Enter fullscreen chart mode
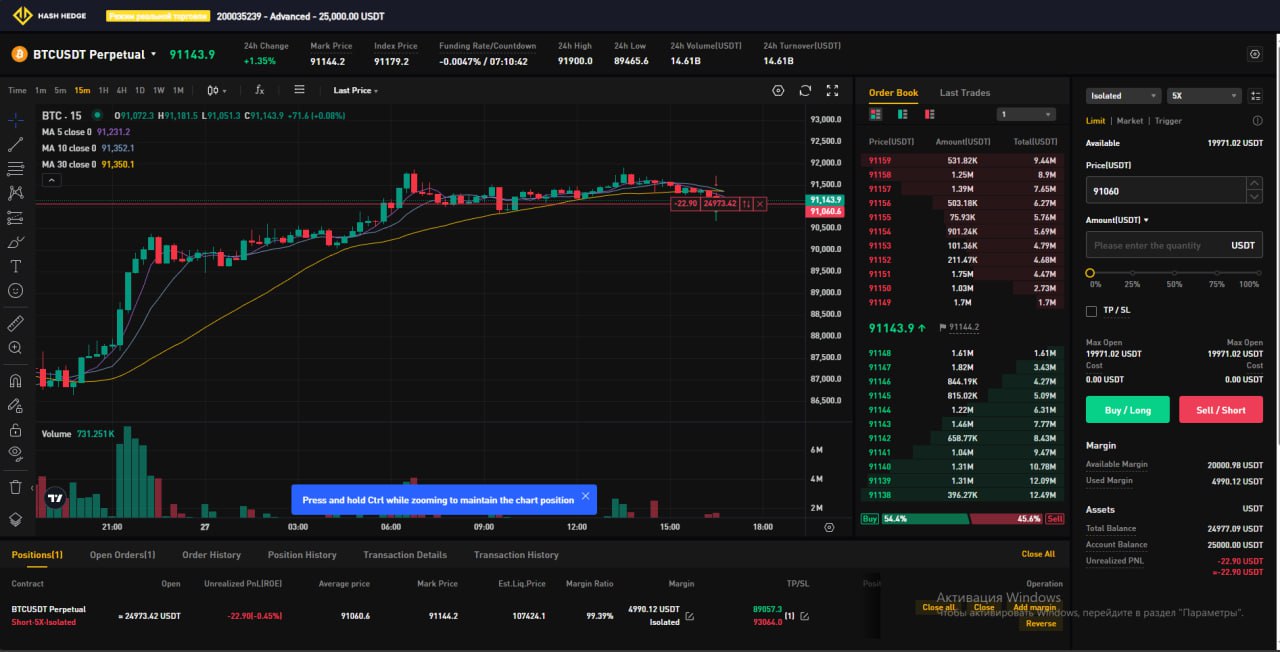 [x=832, y=91]
